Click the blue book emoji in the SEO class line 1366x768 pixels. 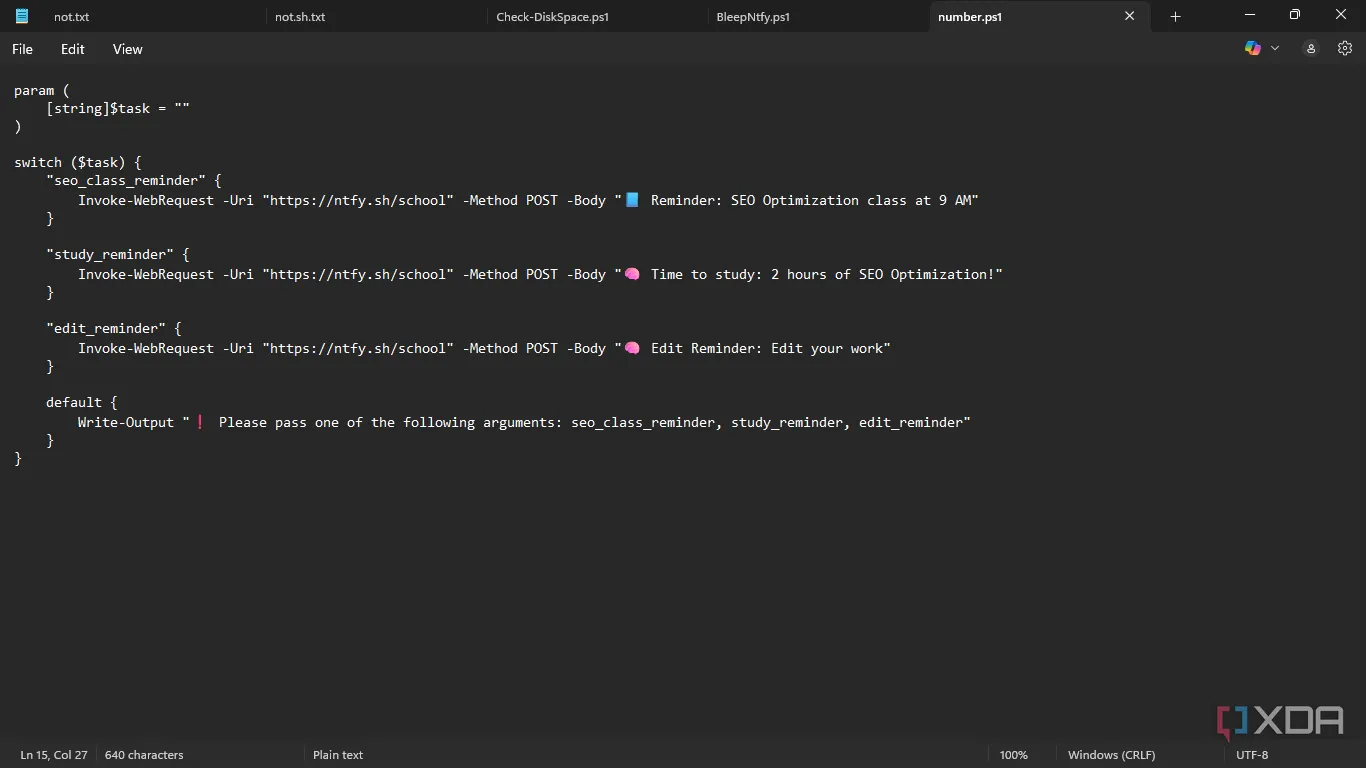(x=632, y=200)
